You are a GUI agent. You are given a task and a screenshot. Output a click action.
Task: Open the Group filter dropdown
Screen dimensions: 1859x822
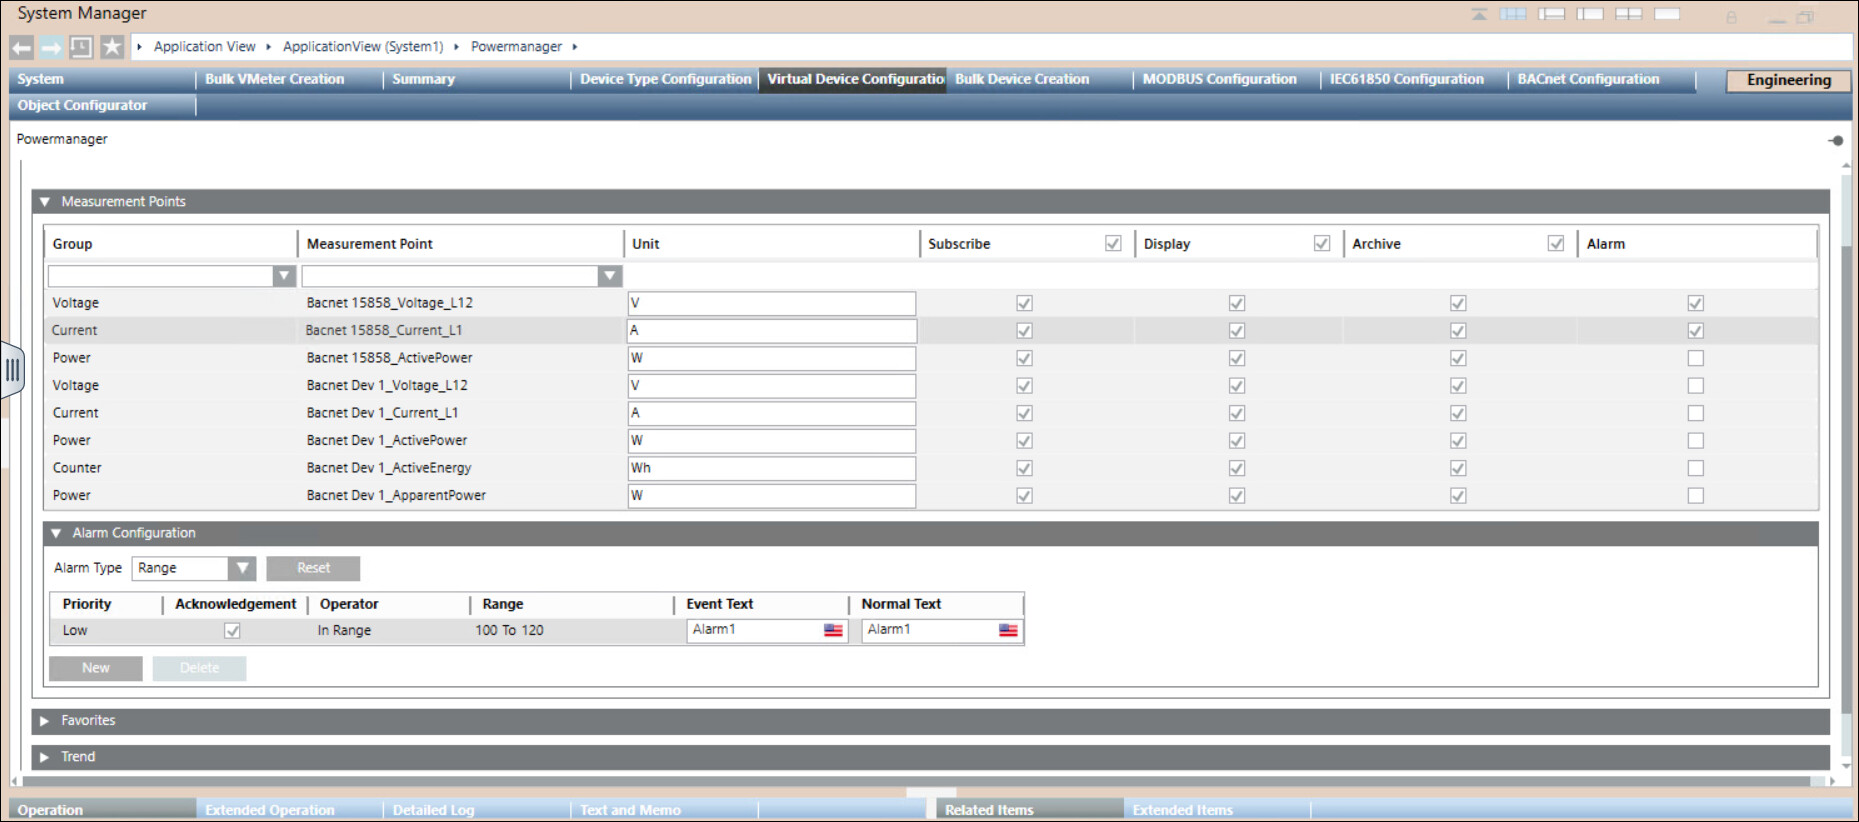[284, 276]
